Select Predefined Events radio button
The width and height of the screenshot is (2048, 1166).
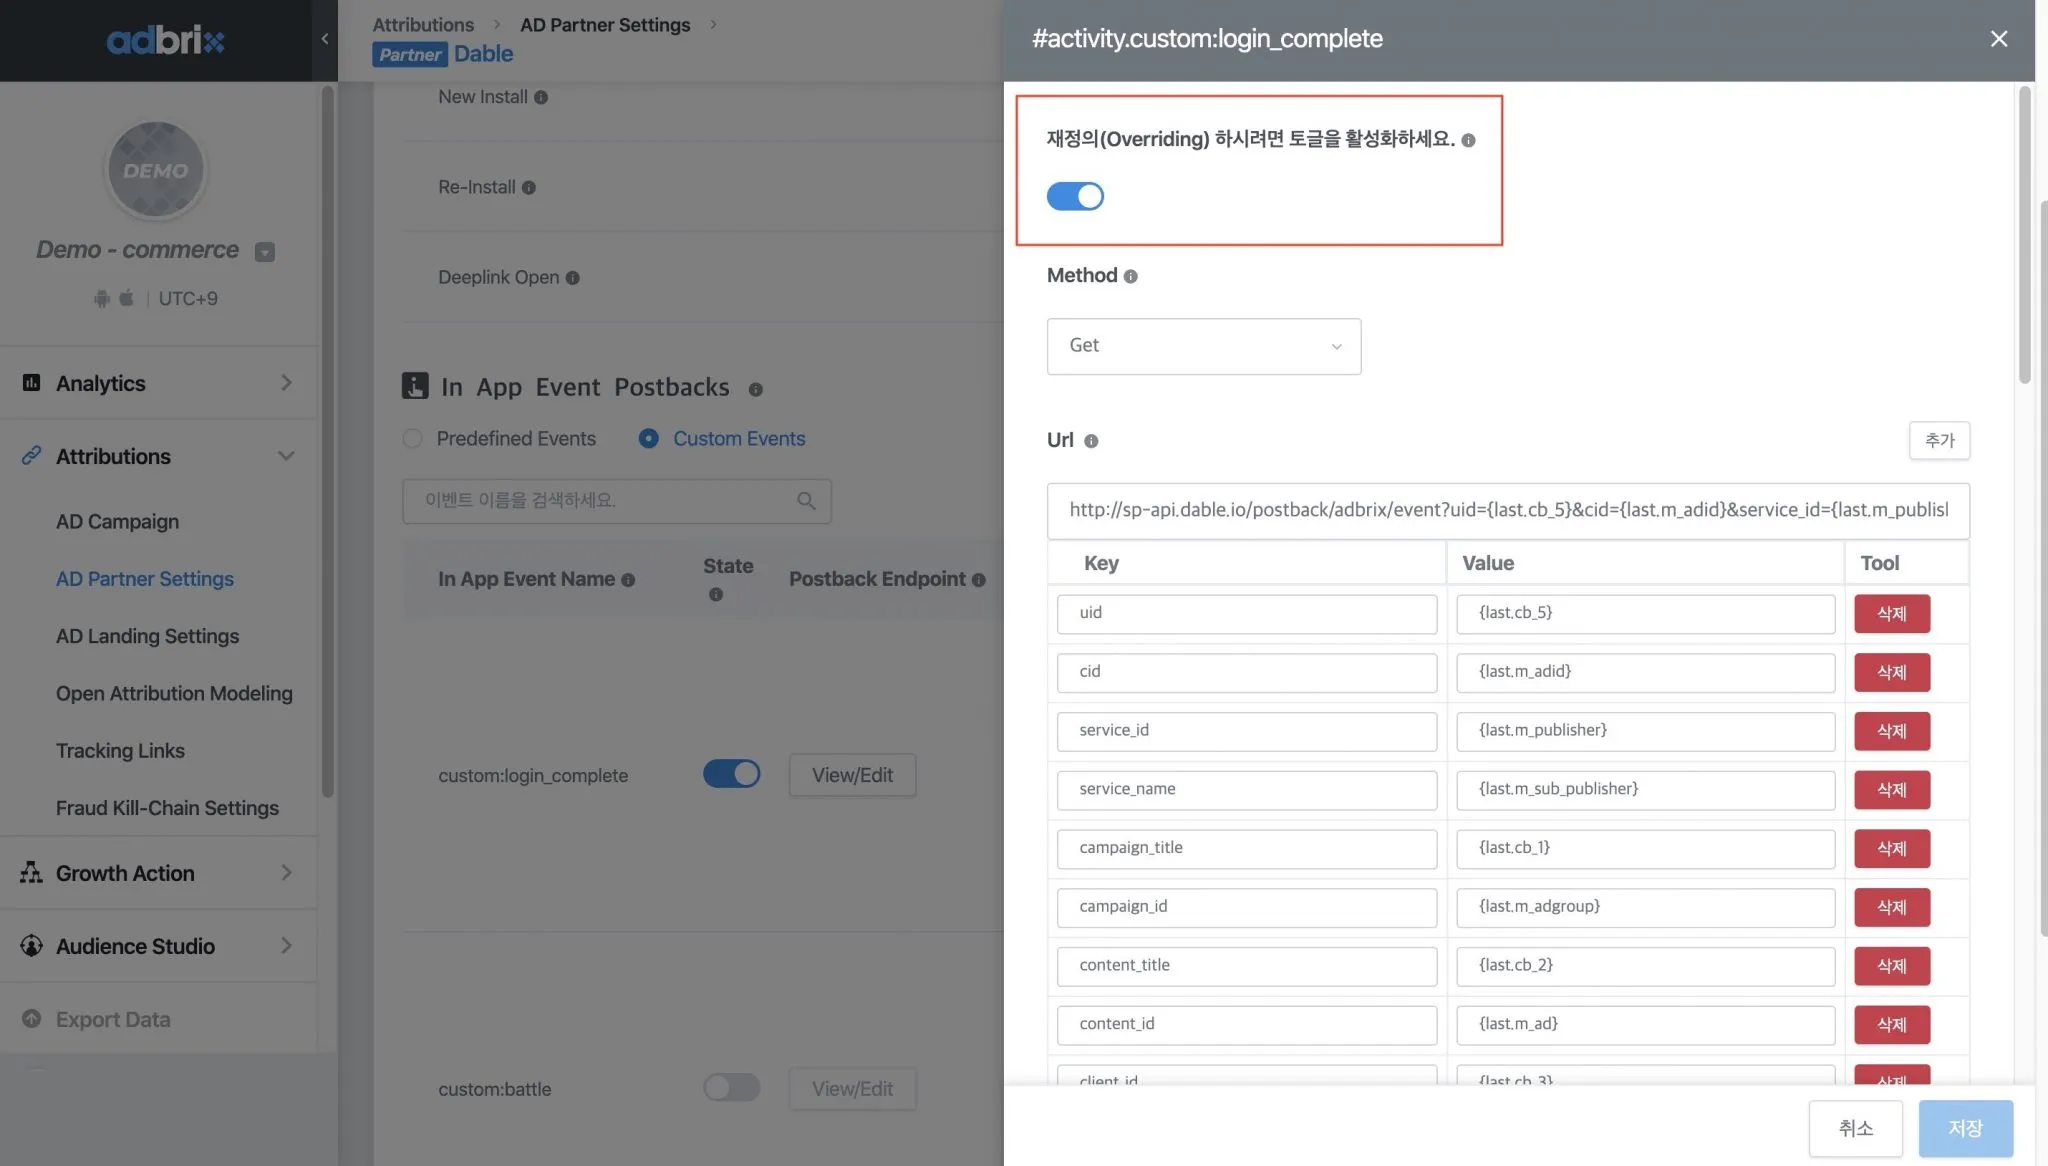(412, 439)
